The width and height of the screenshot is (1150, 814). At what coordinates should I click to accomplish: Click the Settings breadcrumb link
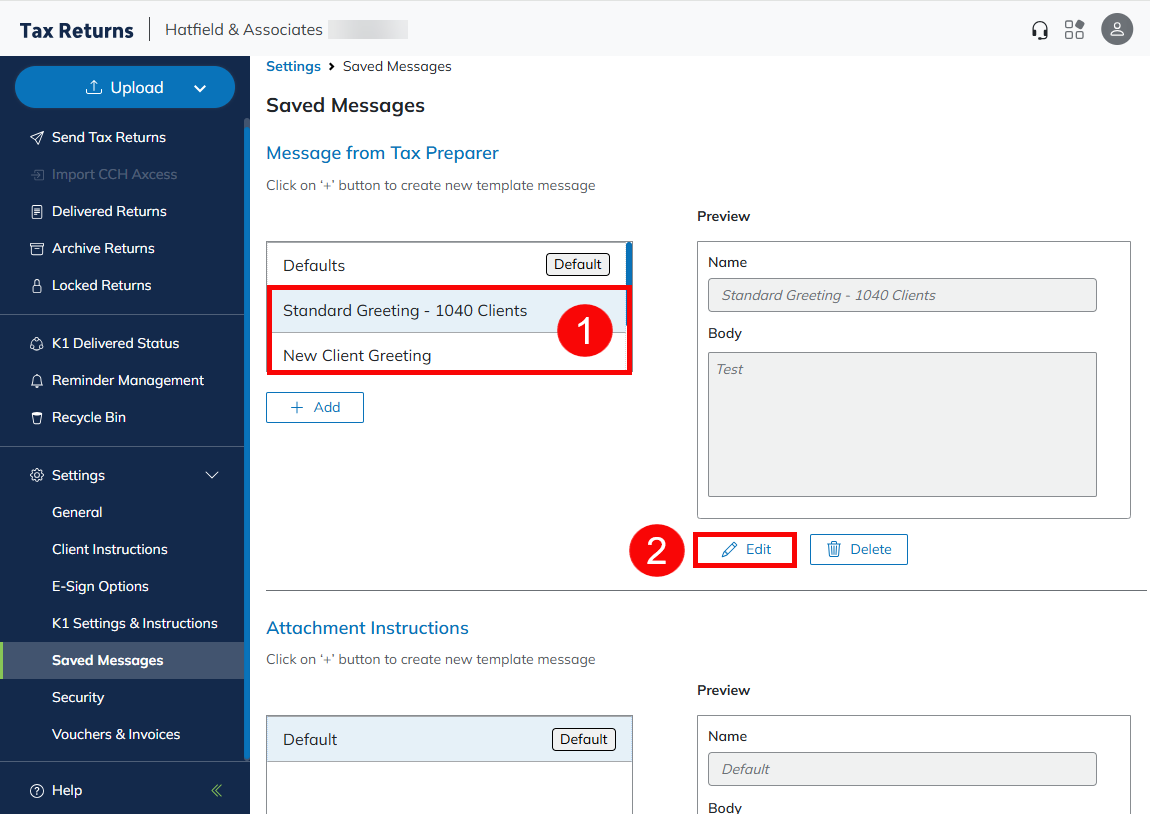click(293, 66)
